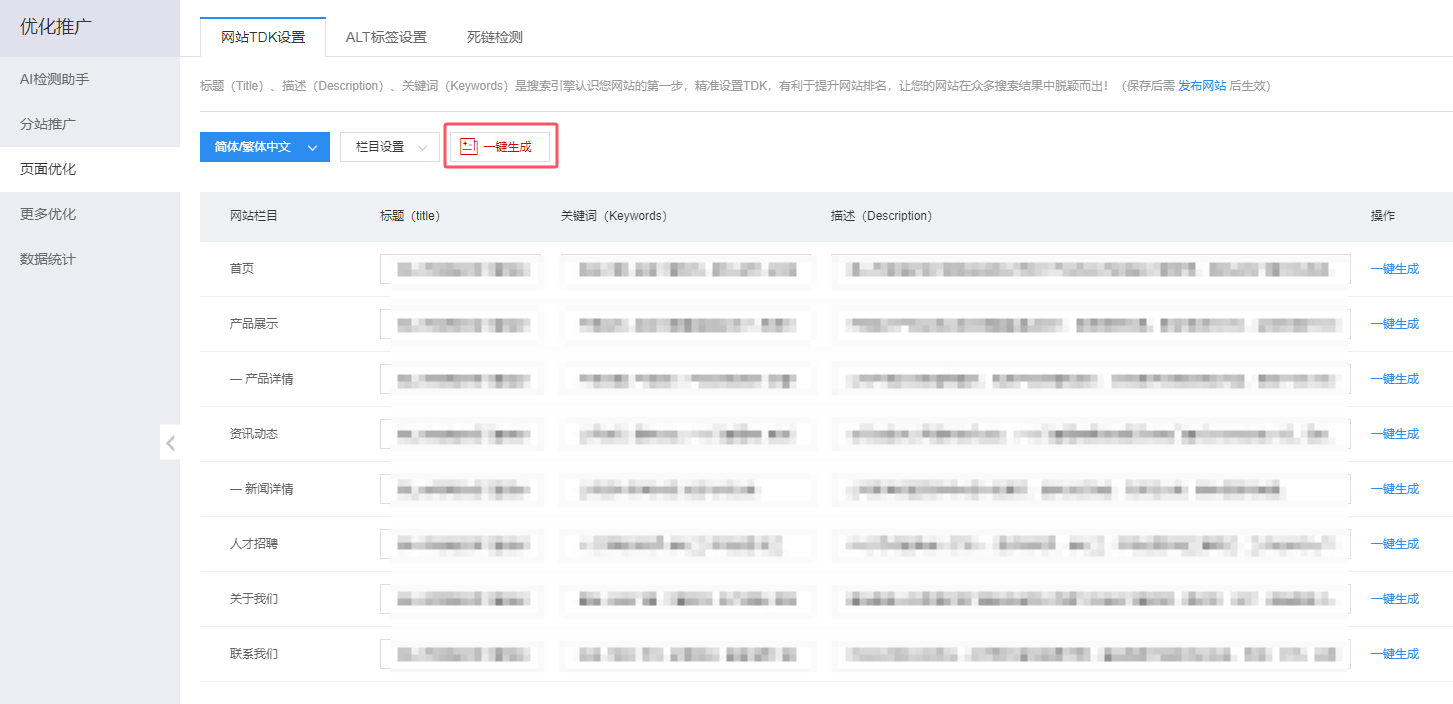Select 数据统计 in the sidebar menu
Viewport: 1453px width, 704px height.
click(60, 258)
